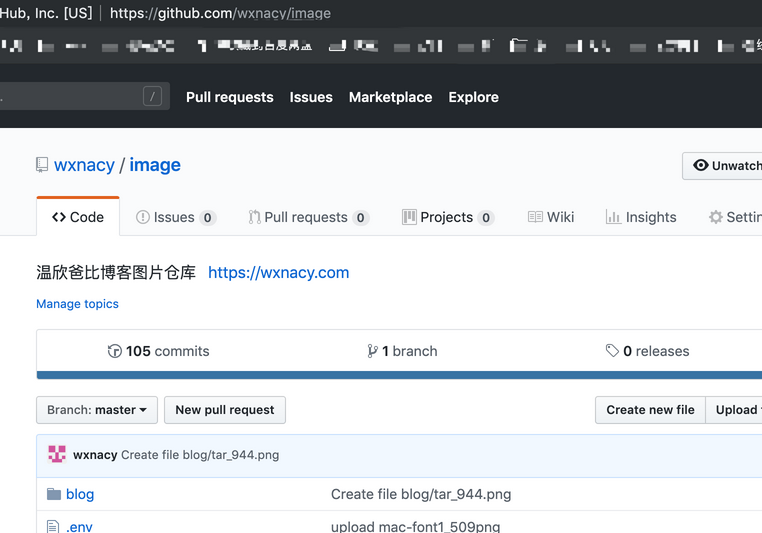Click the eye icon on Unwatch button
762x533 pixels.
(x=700, y=165)
